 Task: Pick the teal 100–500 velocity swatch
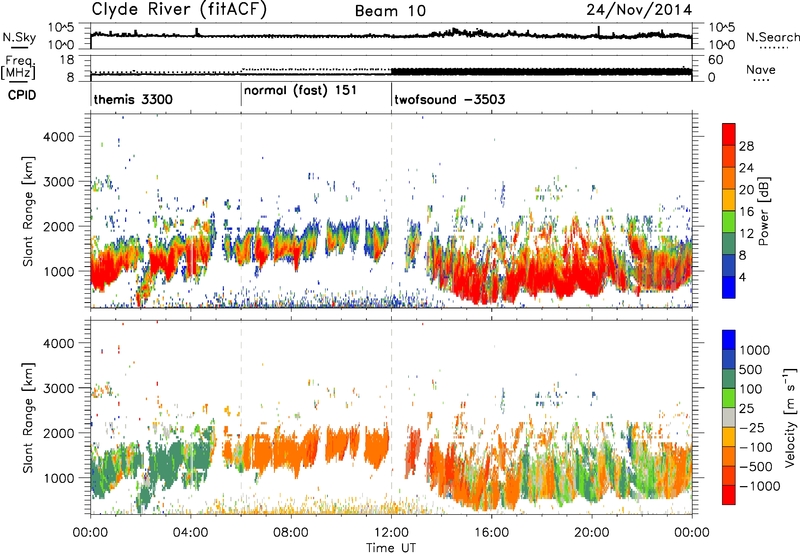click(x=729, y=379)
